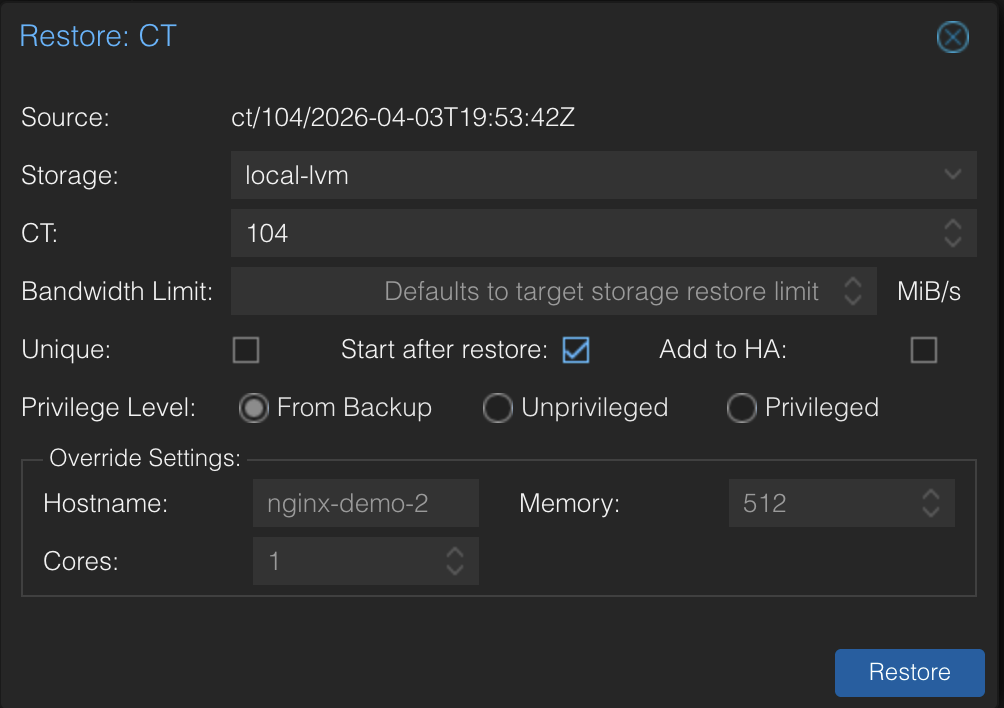This screenshot has width=1004, height=708.
Task: Enable the Add to HA checkbox
Action: tap(923, 350)
